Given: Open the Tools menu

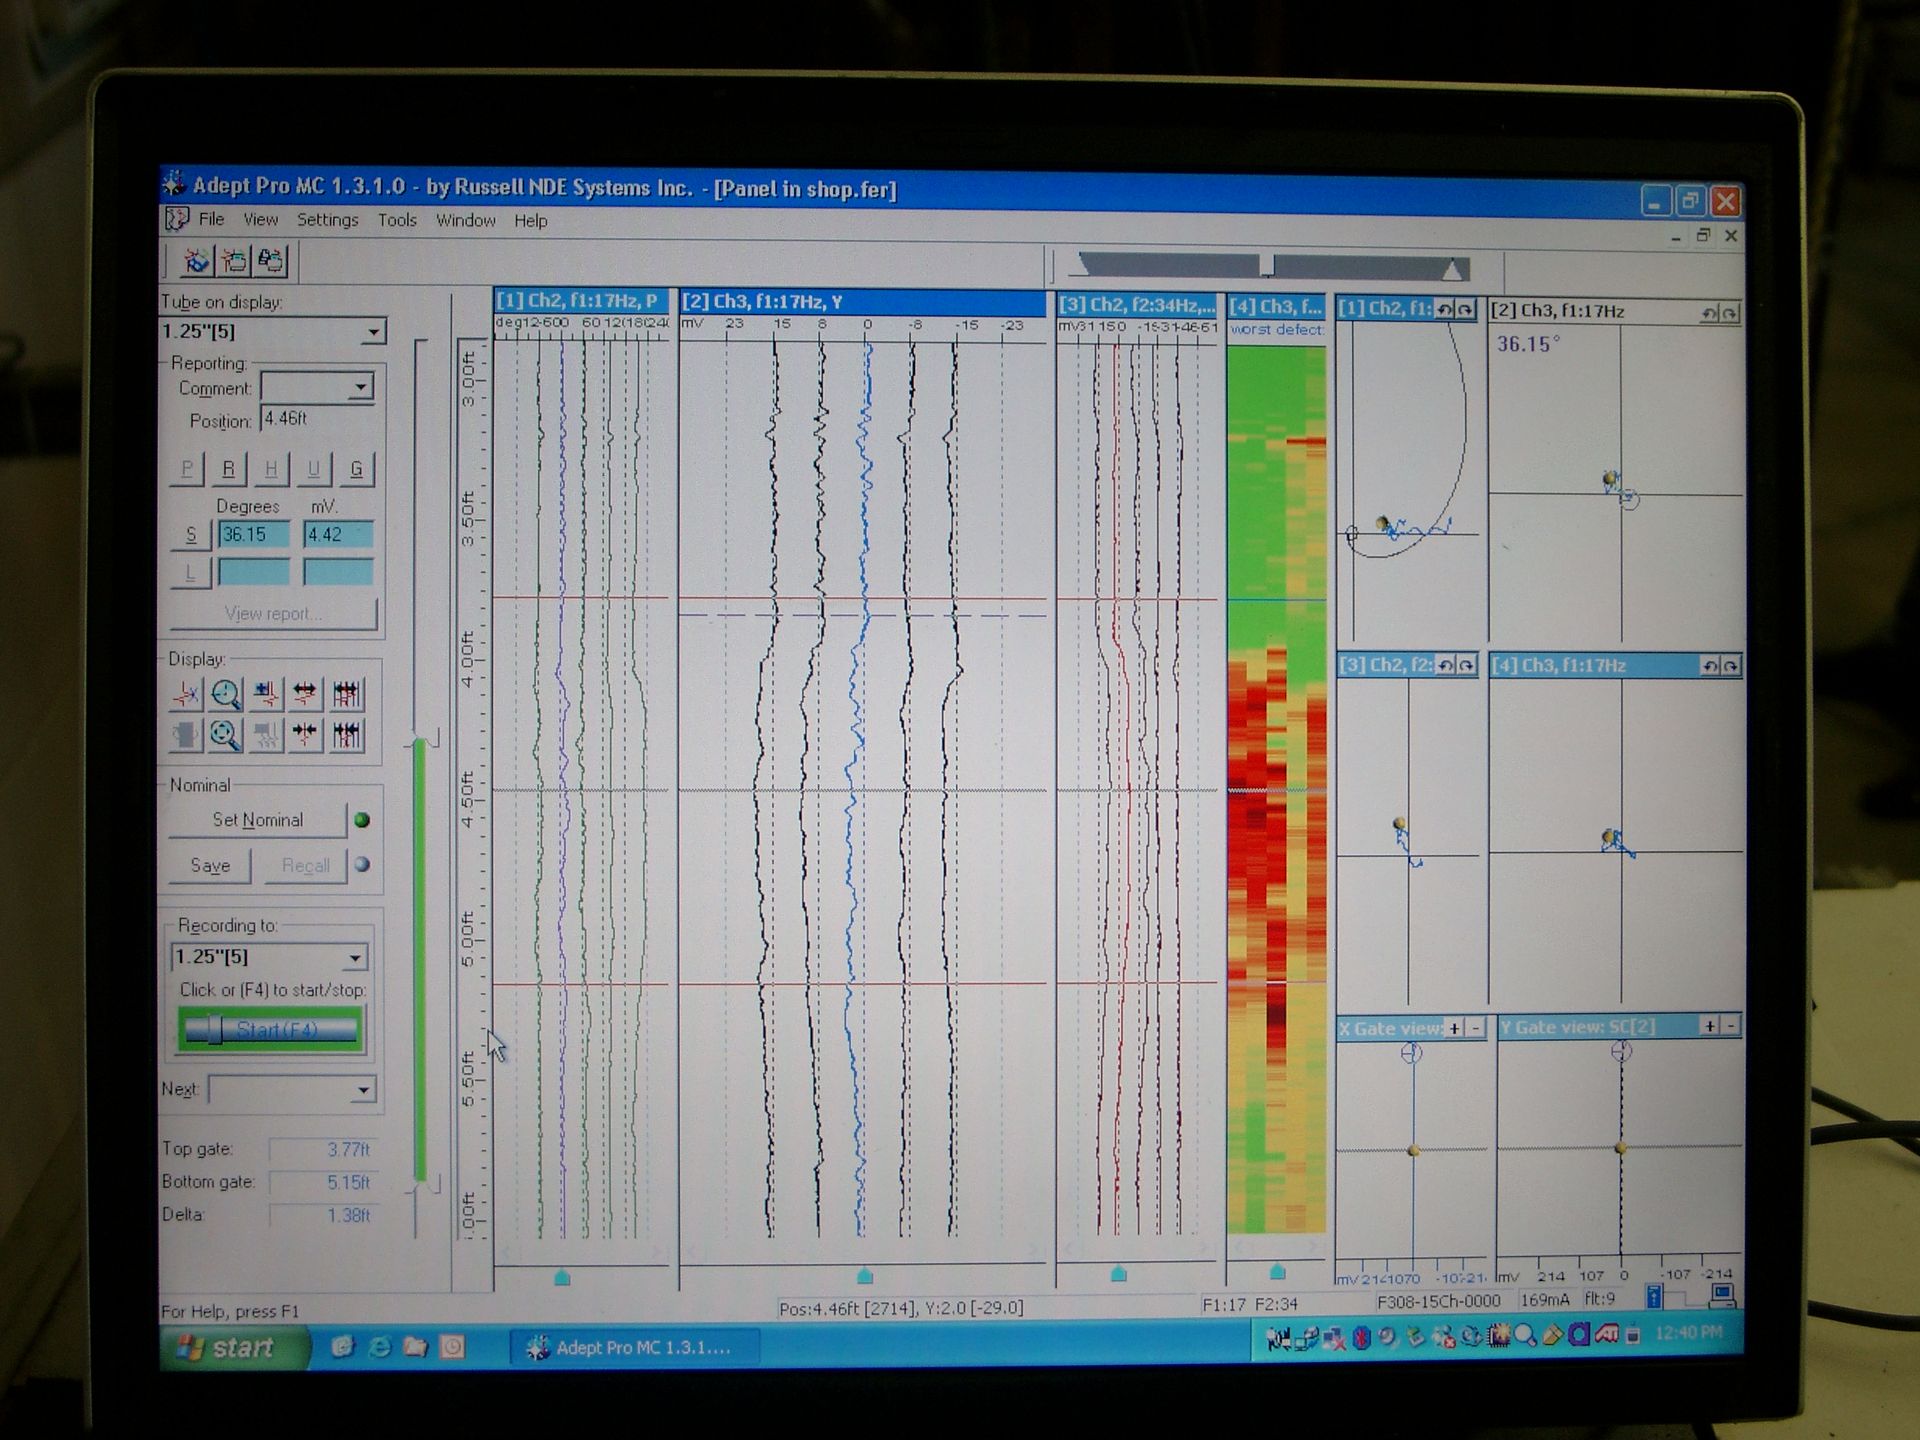Looking at the screenshot, I should tap(397, 220).
